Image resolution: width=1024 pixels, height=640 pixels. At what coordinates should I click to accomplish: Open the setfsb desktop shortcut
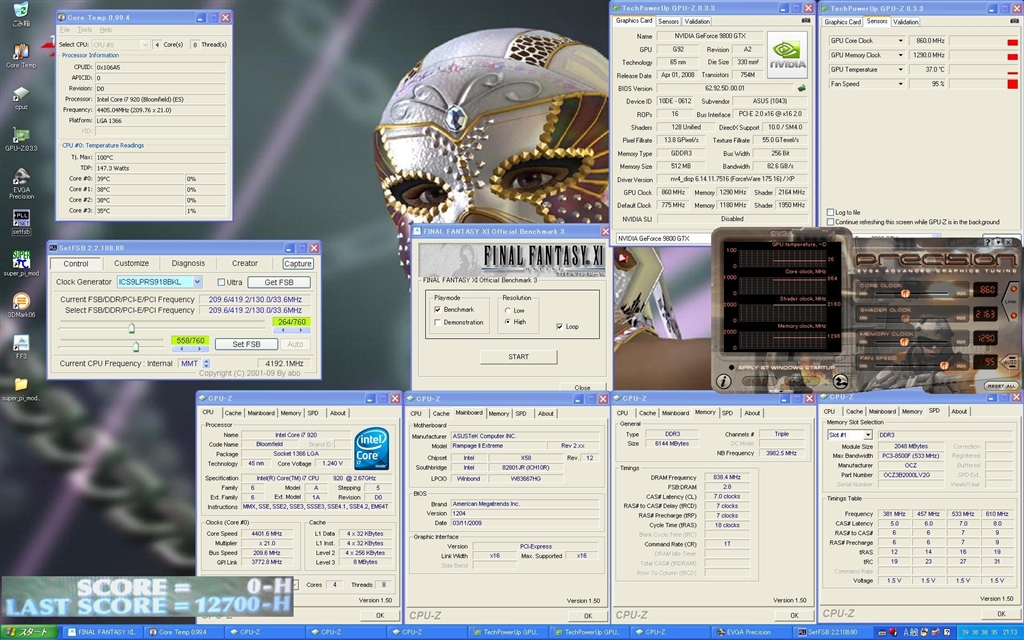coord(21,220)
